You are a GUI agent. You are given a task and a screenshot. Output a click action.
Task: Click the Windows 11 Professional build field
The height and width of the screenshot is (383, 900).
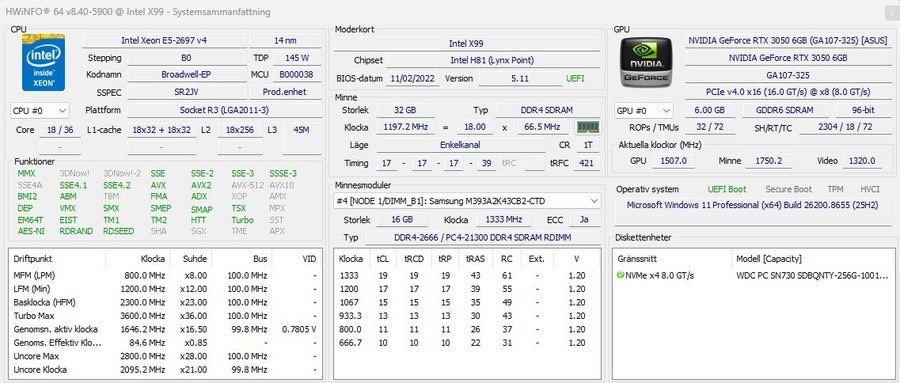(x=752, y=212)
